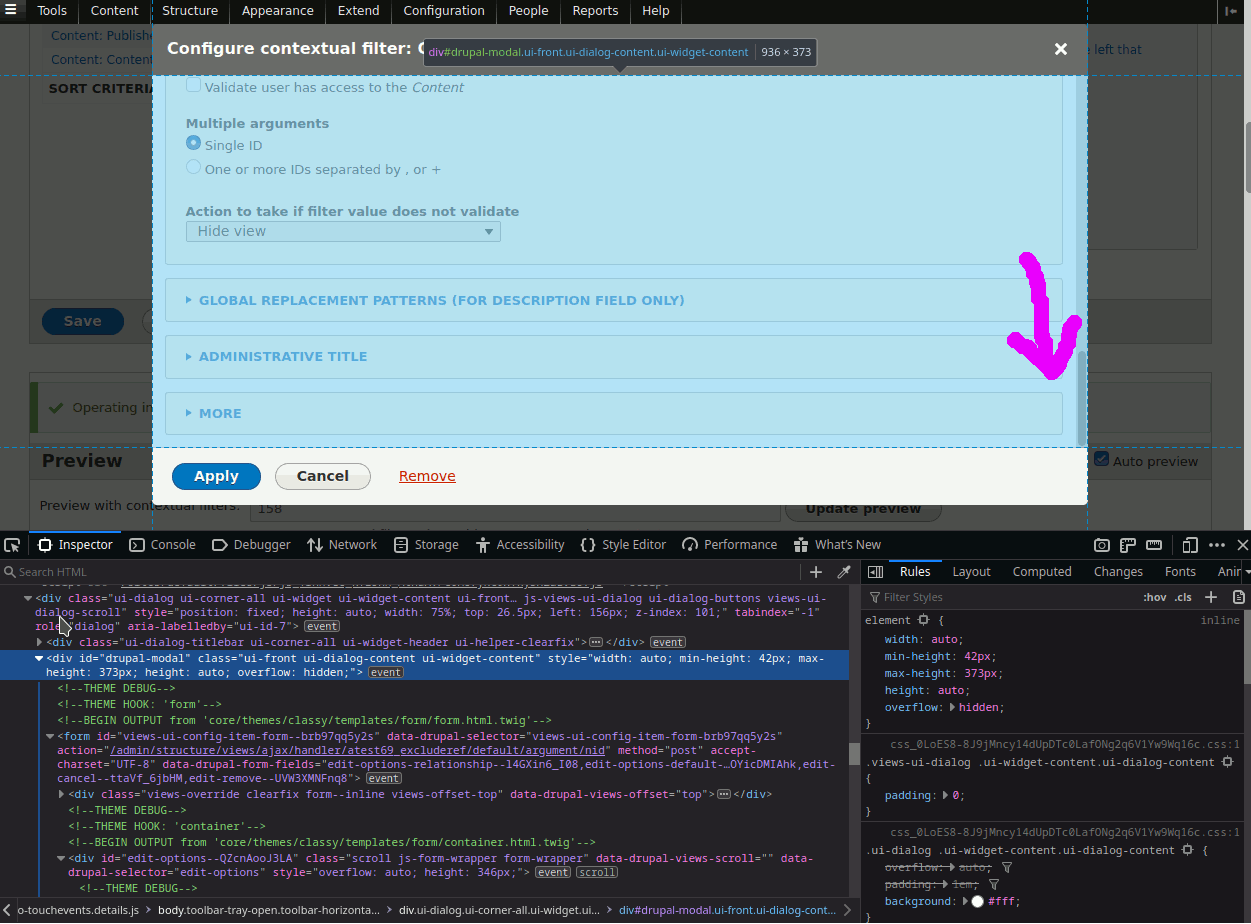This screenshot has width=1251, height=924.
Task: Add a new CSS rule
Action: click(x=1211, y=597)
